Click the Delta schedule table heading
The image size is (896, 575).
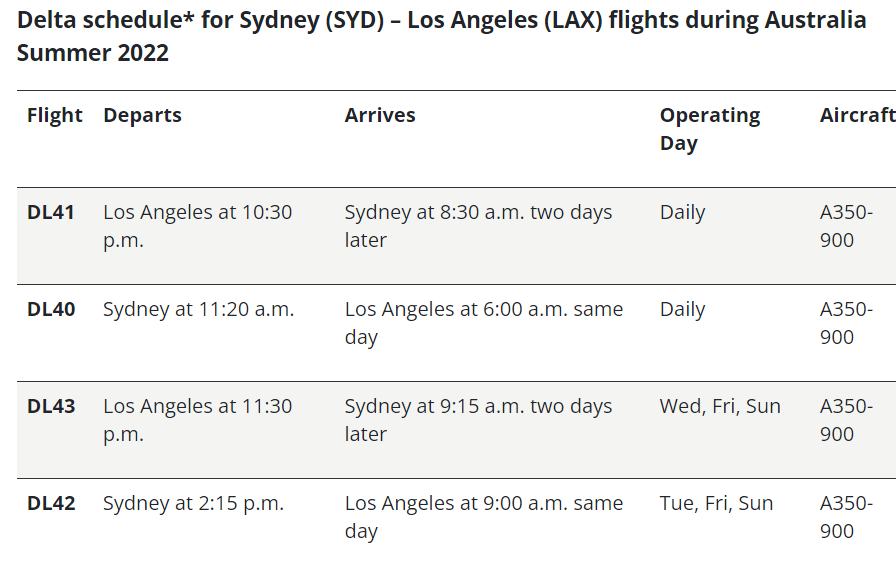(x=441, y=37)
